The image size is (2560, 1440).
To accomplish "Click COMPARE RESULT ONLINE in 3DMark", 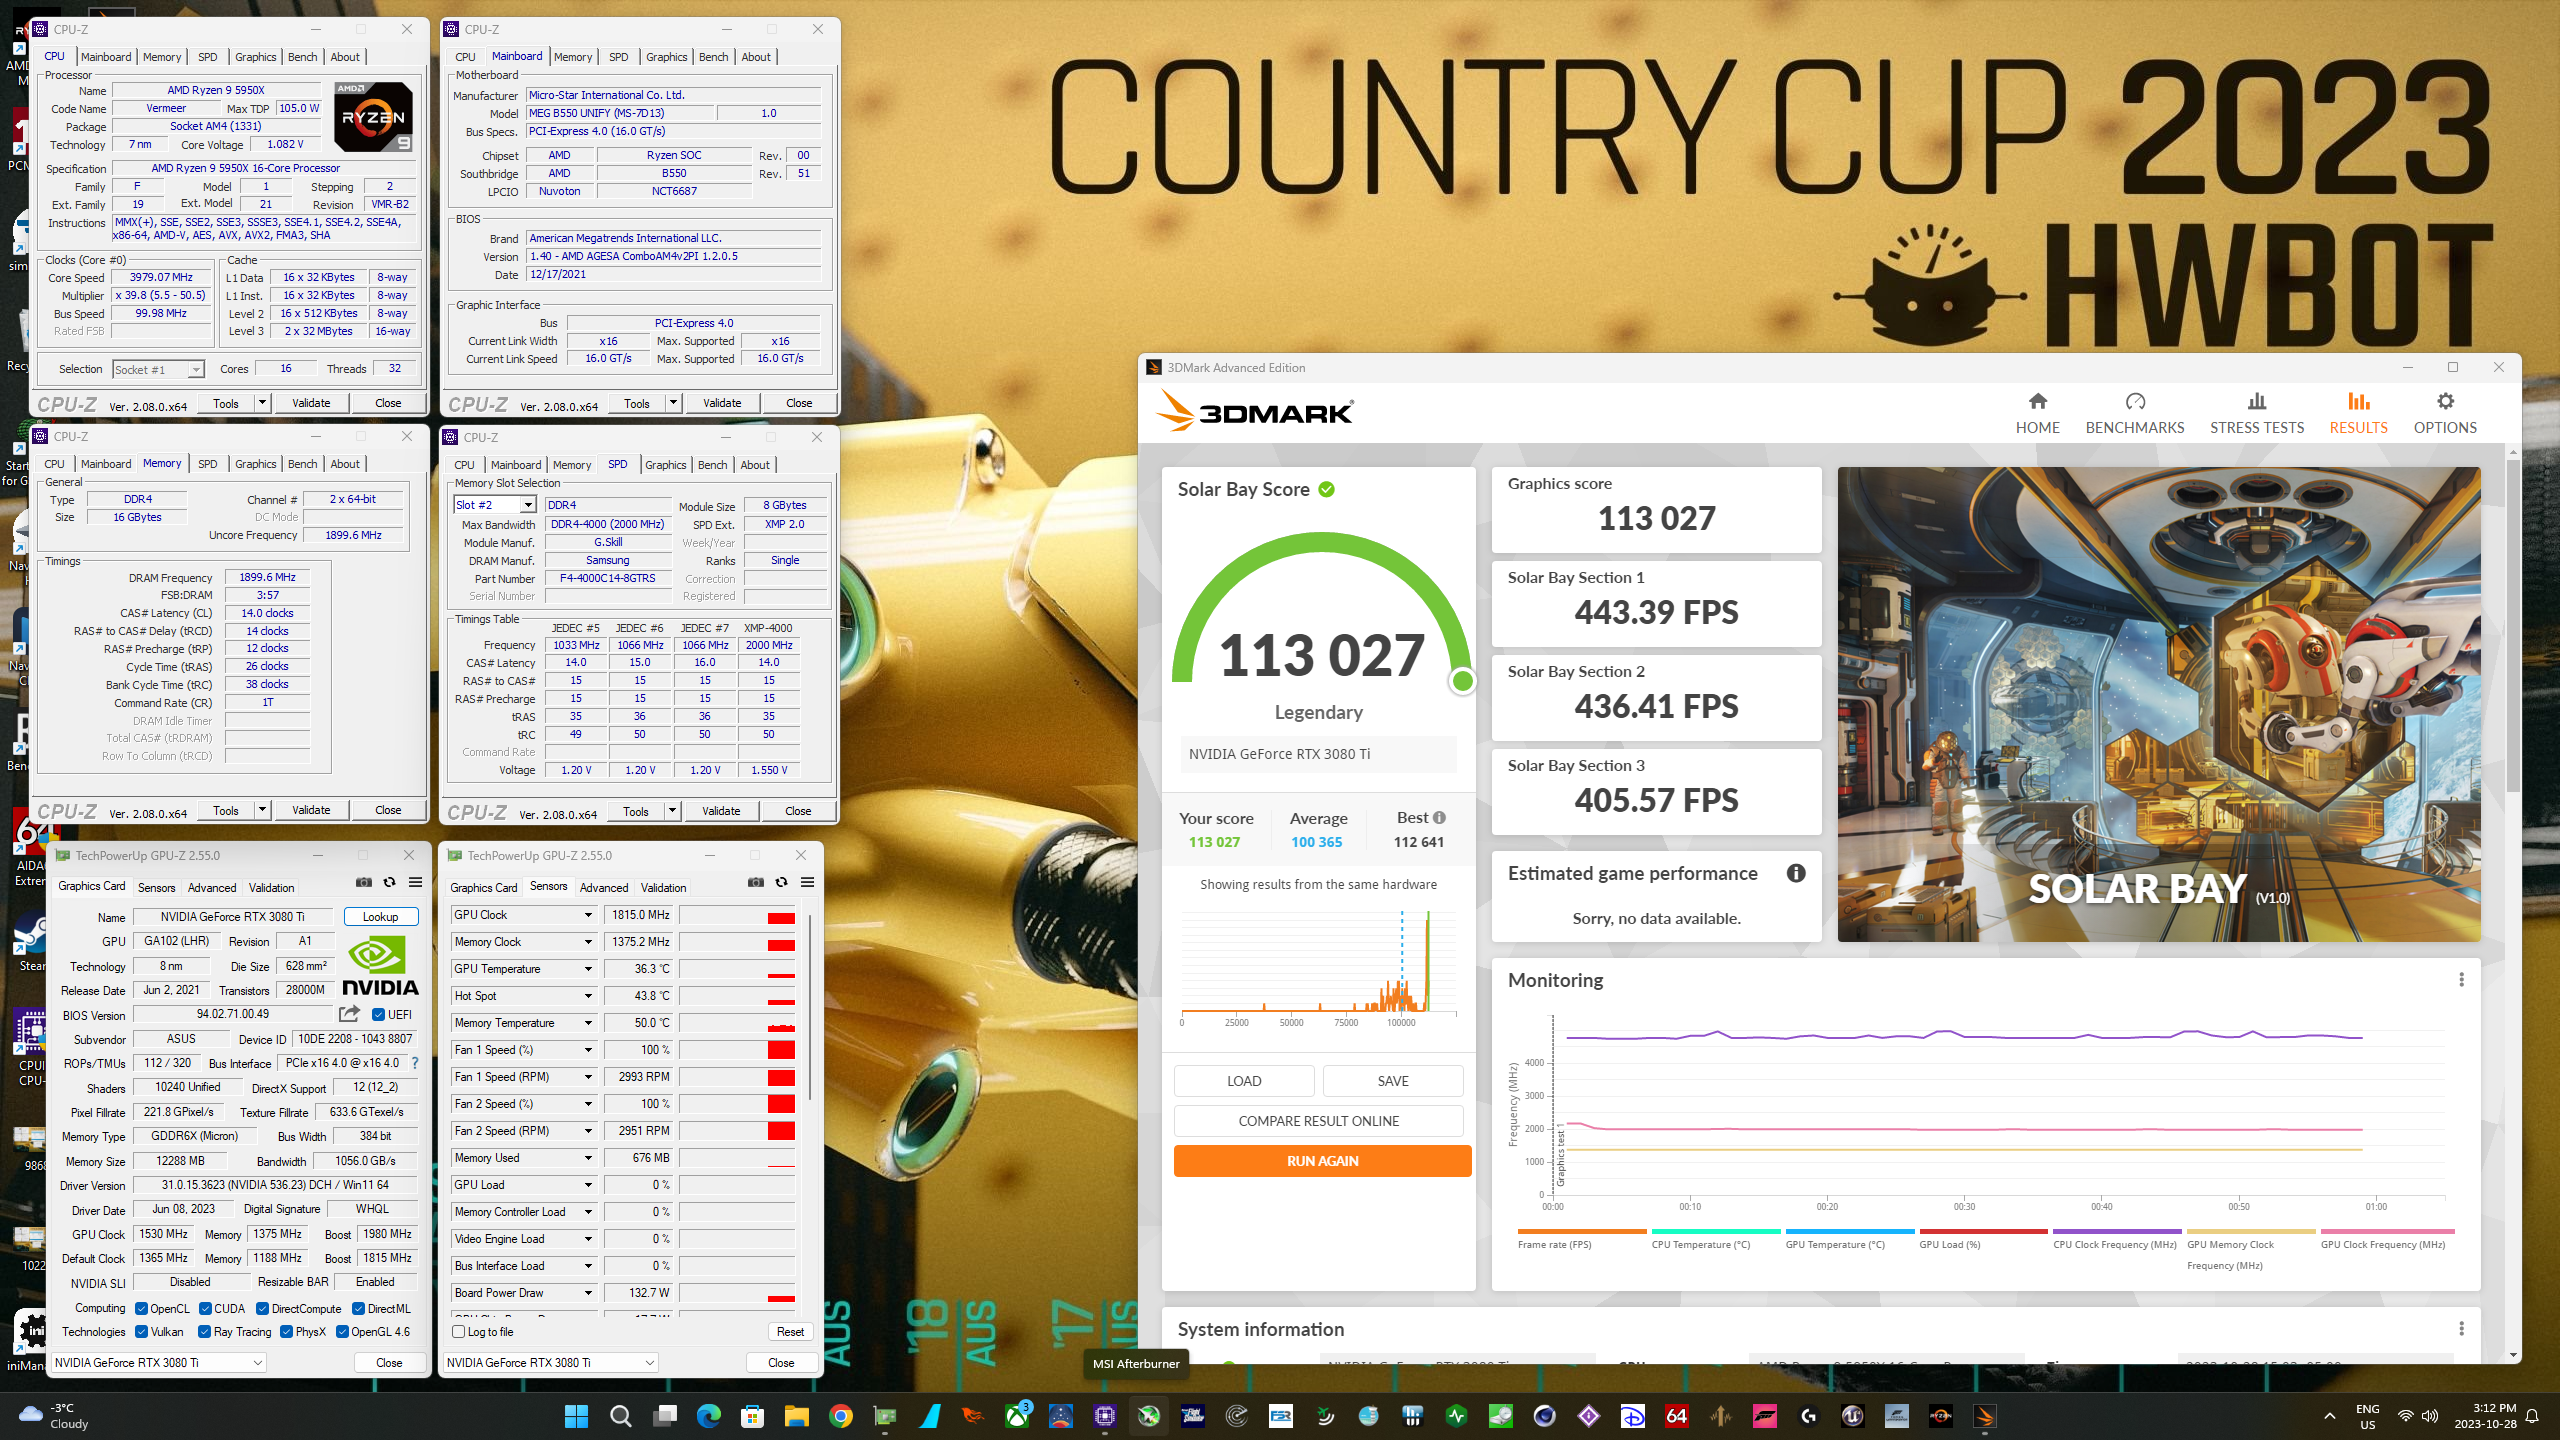I will pos(1318,1121).
